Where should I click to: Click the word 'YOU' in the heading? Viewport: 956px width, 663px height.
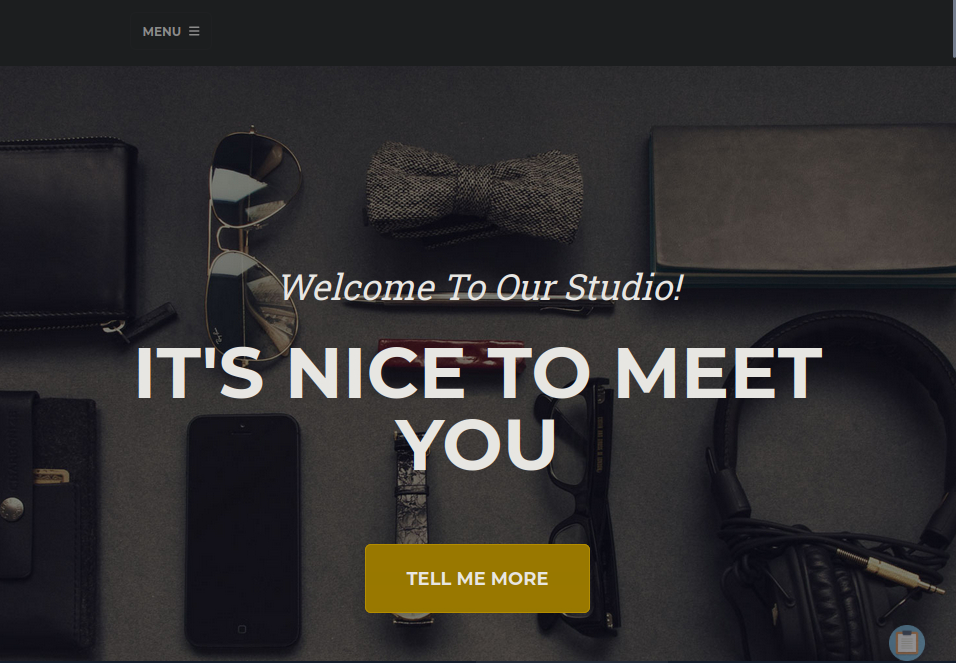479,445
